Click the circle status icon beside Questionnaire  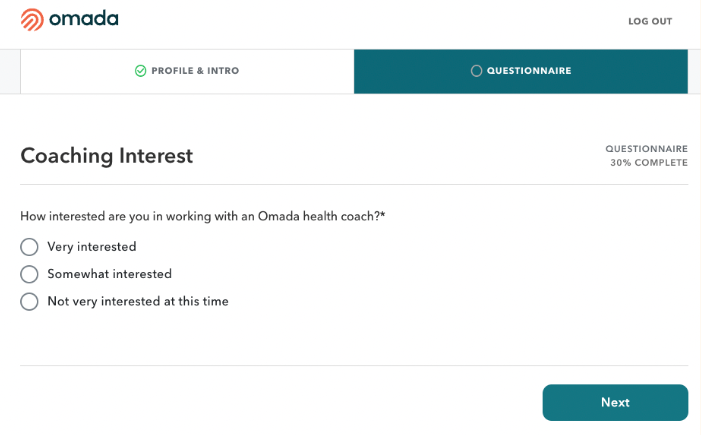click(x=476, y=71)
